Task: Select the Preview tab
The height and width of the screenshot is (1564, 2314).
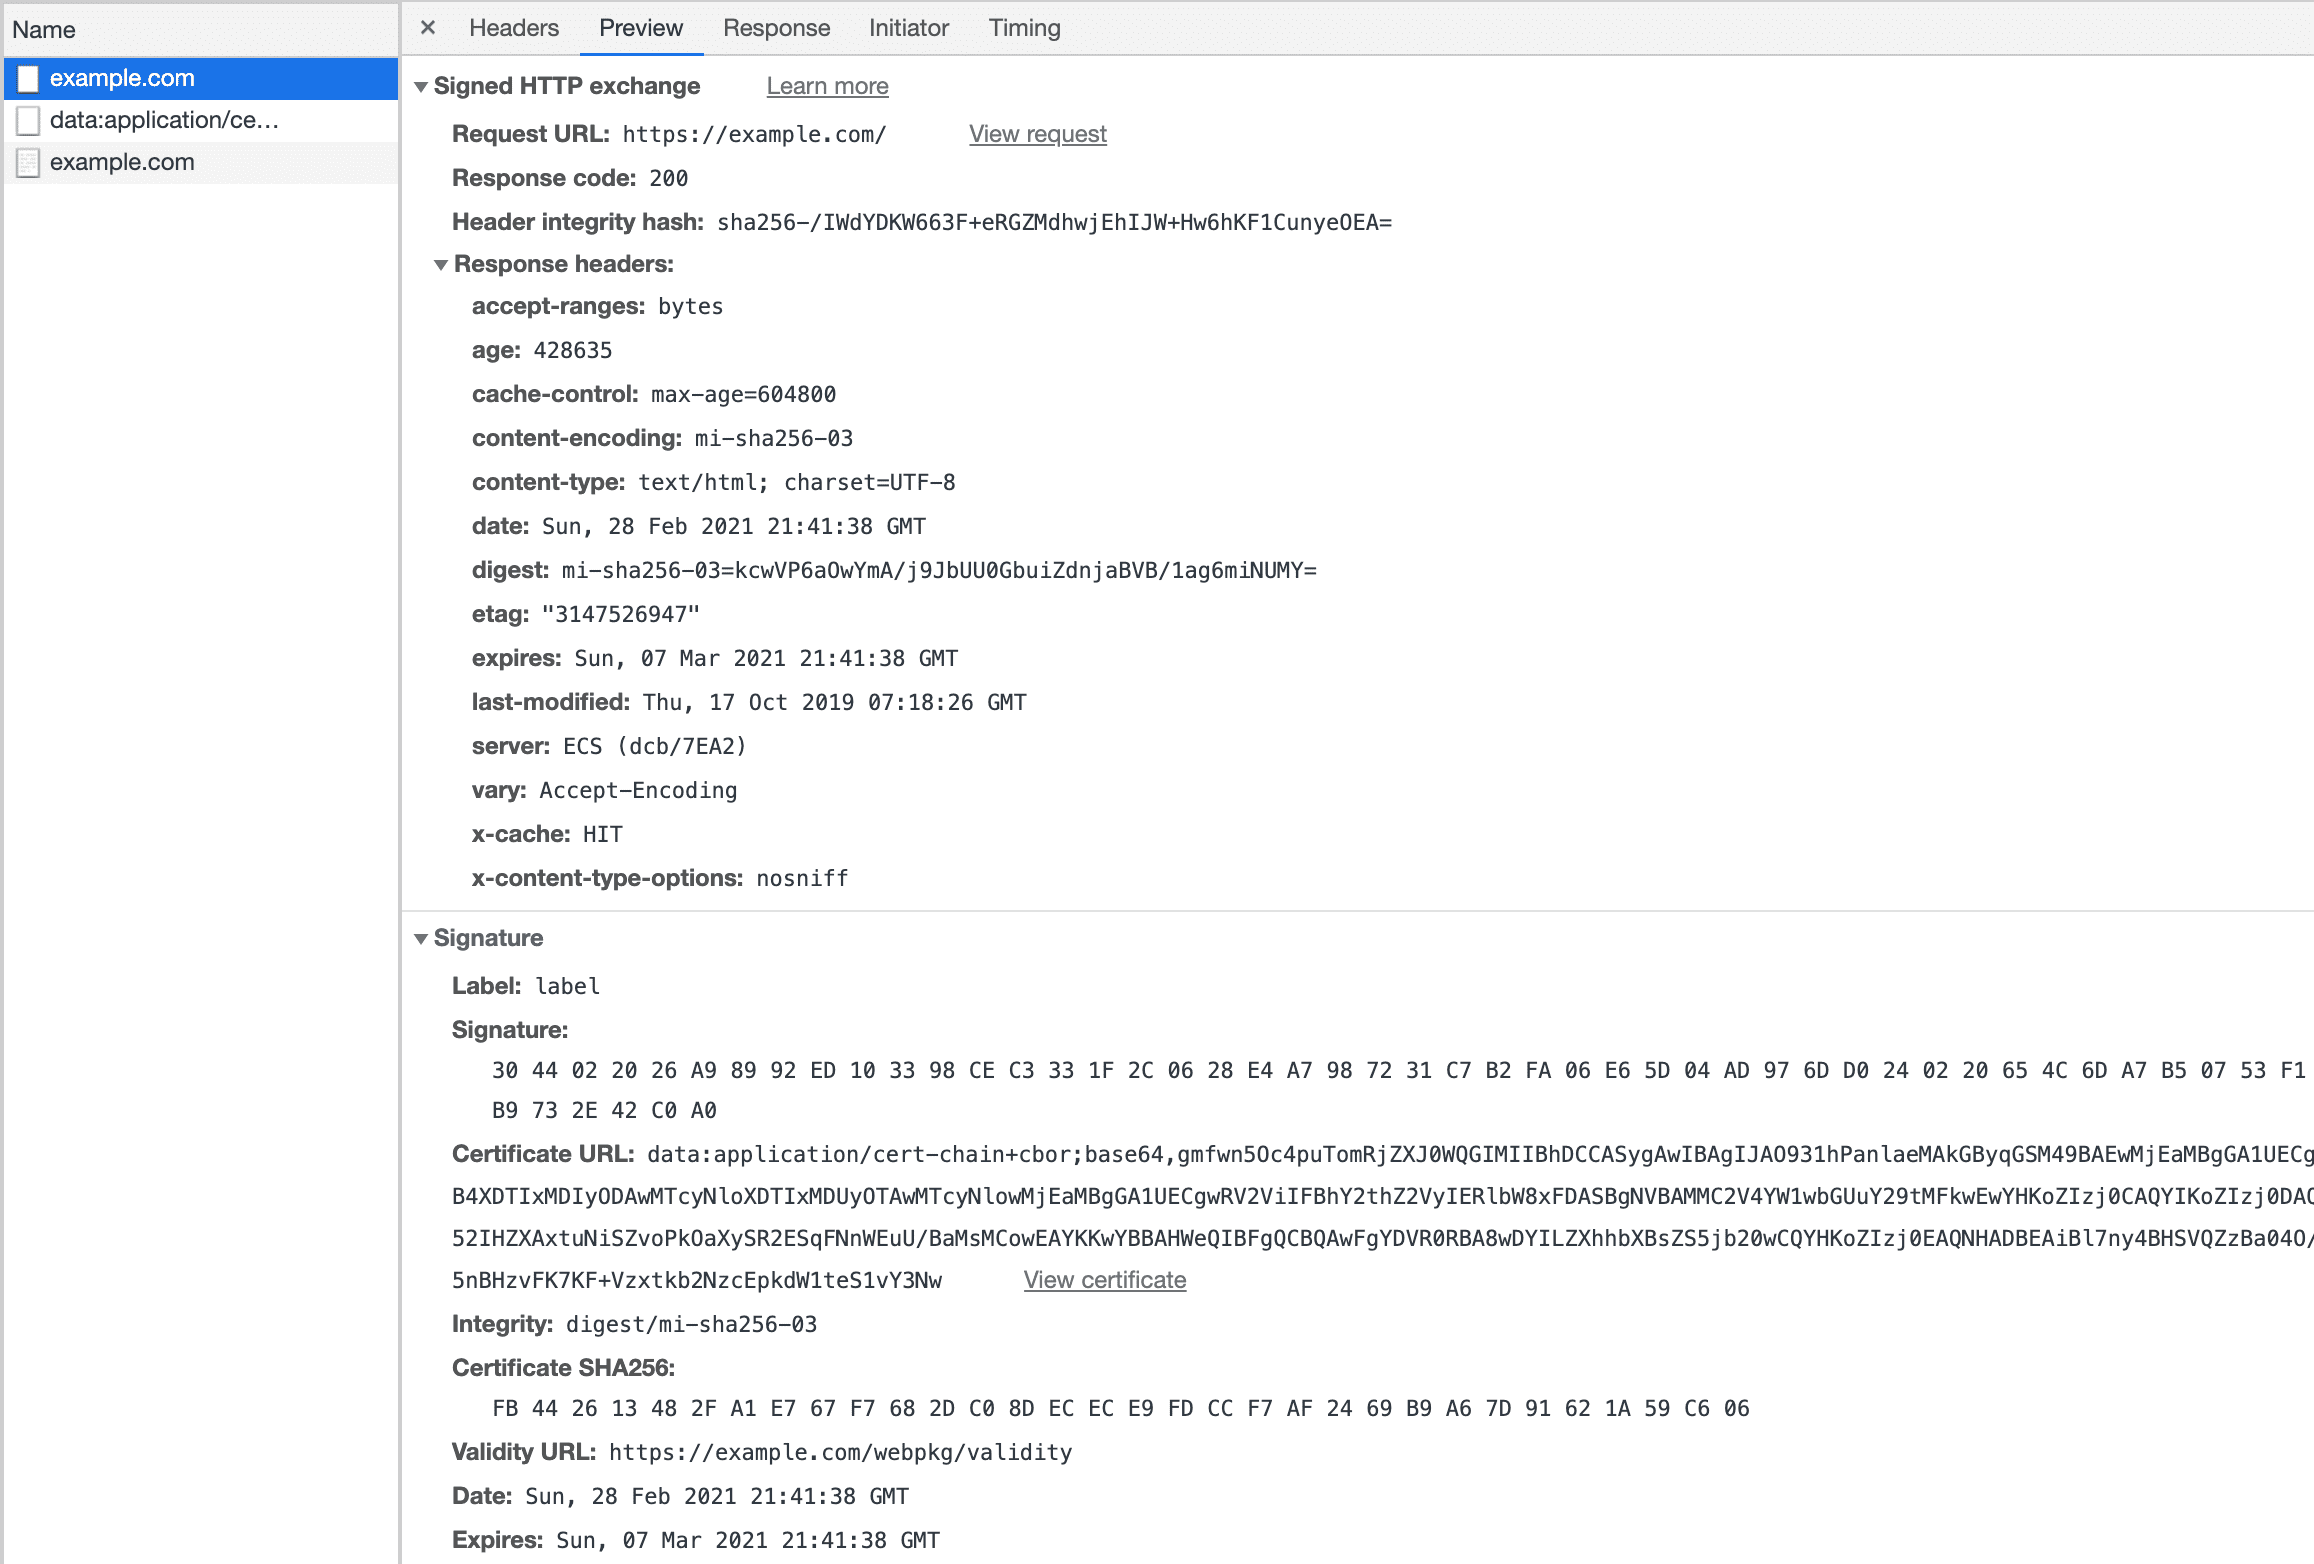Action: (x=640, y=26)
